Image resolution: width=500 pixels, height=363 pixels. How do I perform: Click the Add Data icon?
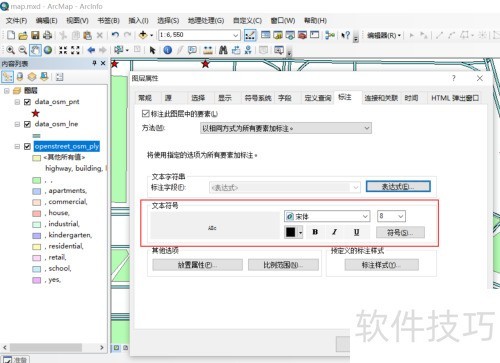coord(143,35)
